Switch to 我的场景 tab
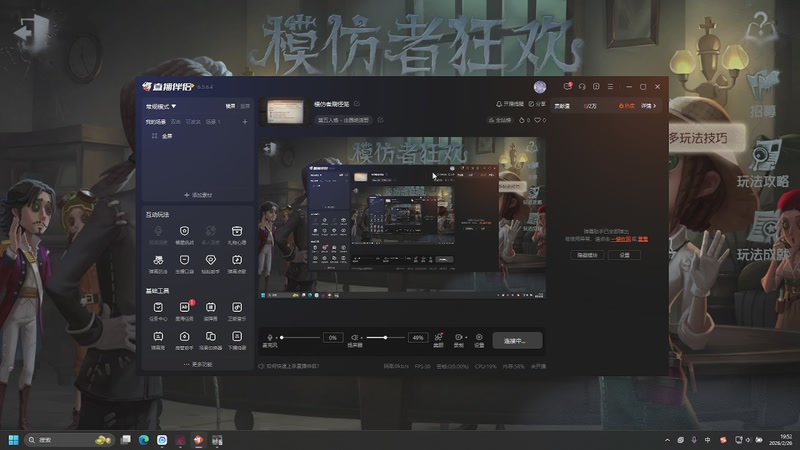This screenshot has width=800, height=450. (x=156, y=122)
